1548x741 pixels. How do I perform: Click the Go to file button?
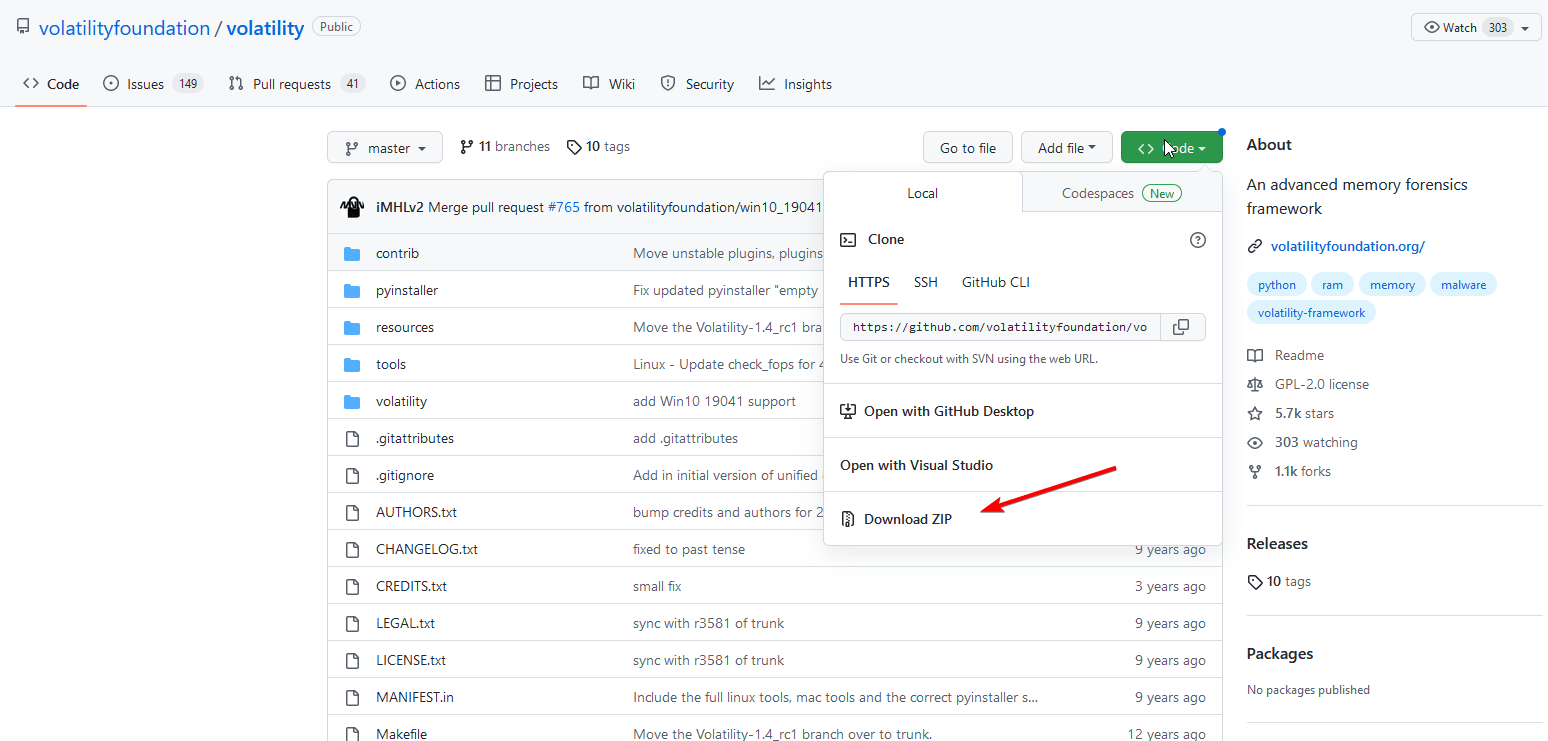point(968,148)
